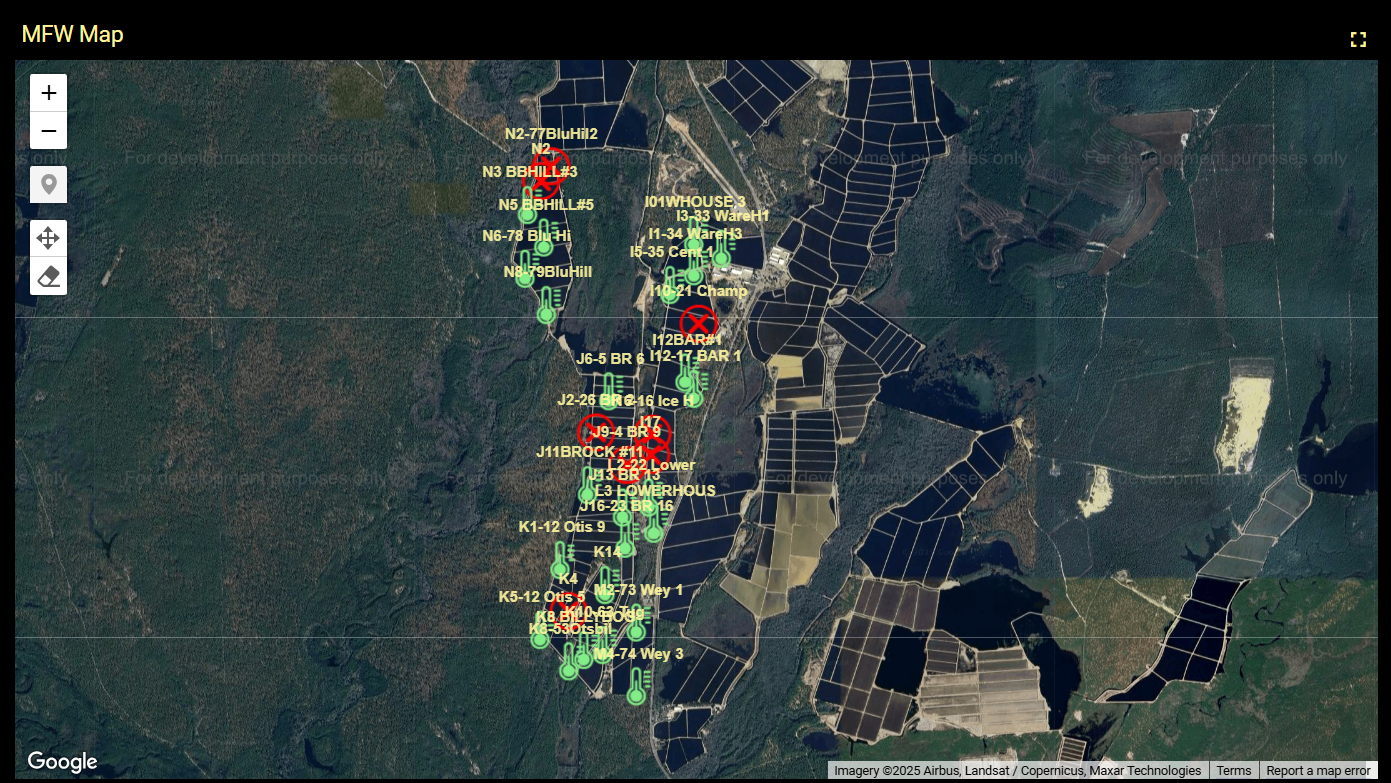Open the Terms link

tap(1233, 771)
